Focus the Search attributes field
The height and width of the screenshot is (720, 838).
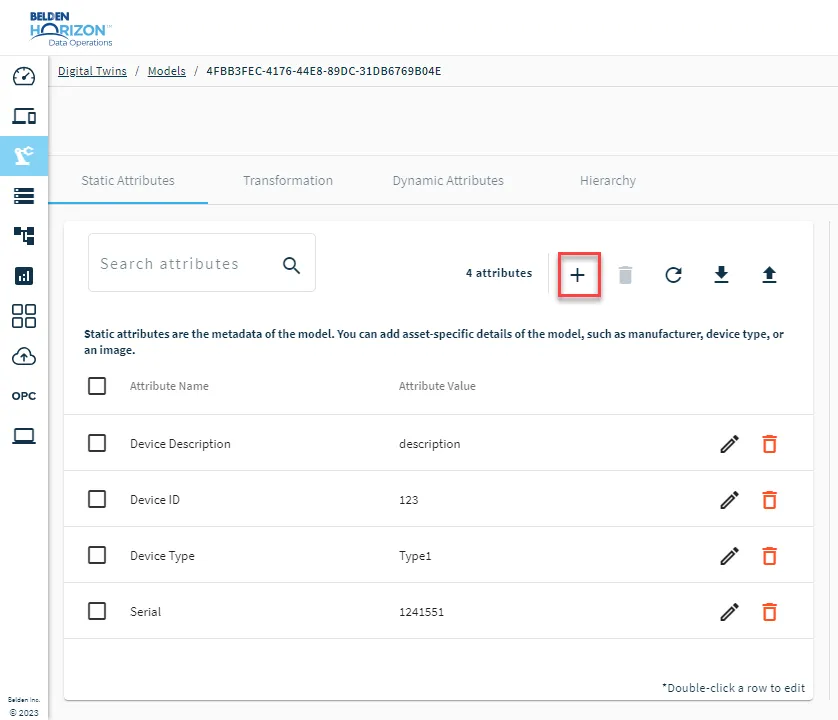[x=202, y=262]
